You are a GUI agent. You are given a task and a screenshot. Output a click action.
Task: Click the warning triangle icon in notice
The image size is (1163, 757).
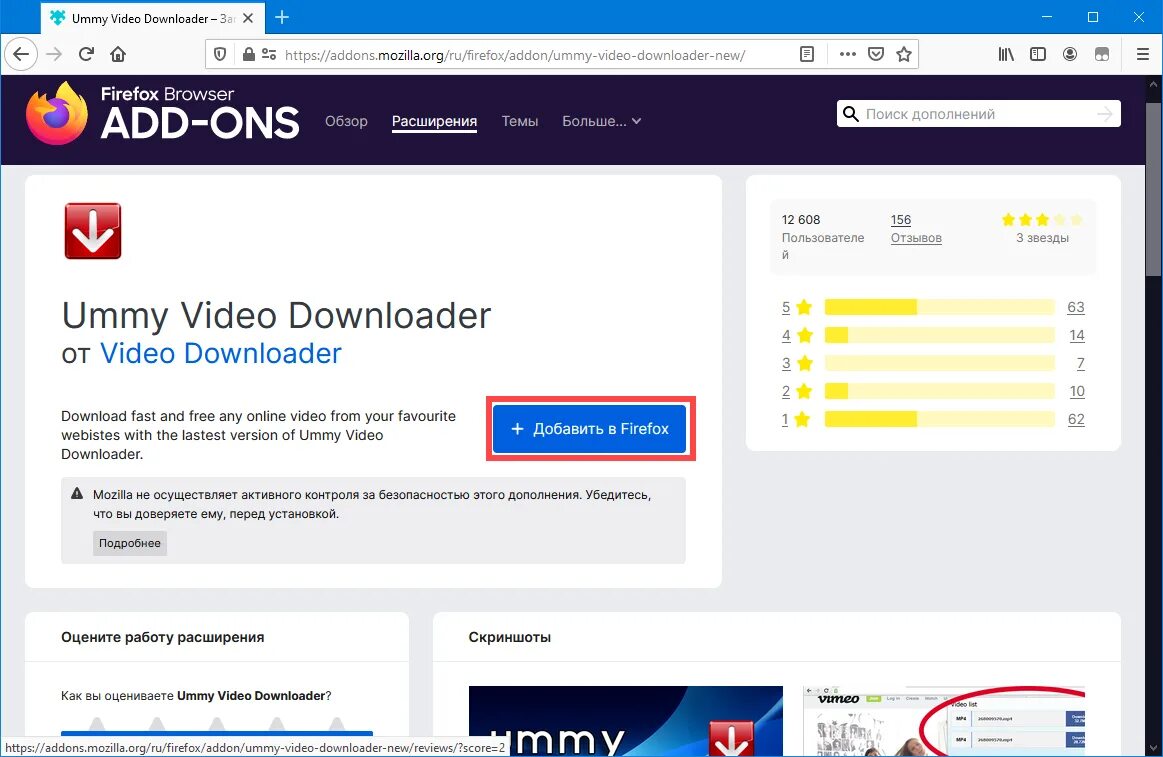tap(76, 494)
